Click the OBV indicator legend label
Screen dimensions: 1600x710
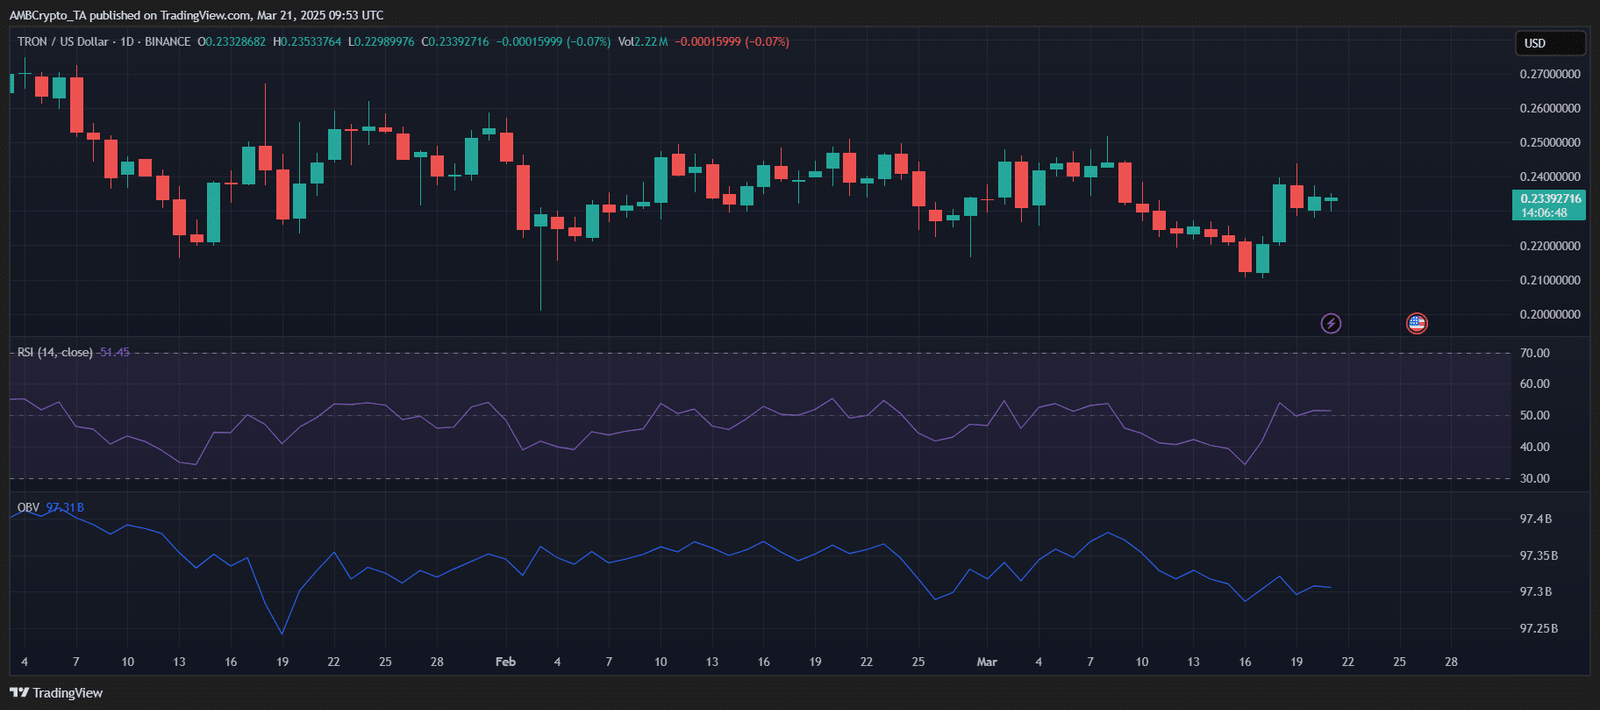point(28,508)
